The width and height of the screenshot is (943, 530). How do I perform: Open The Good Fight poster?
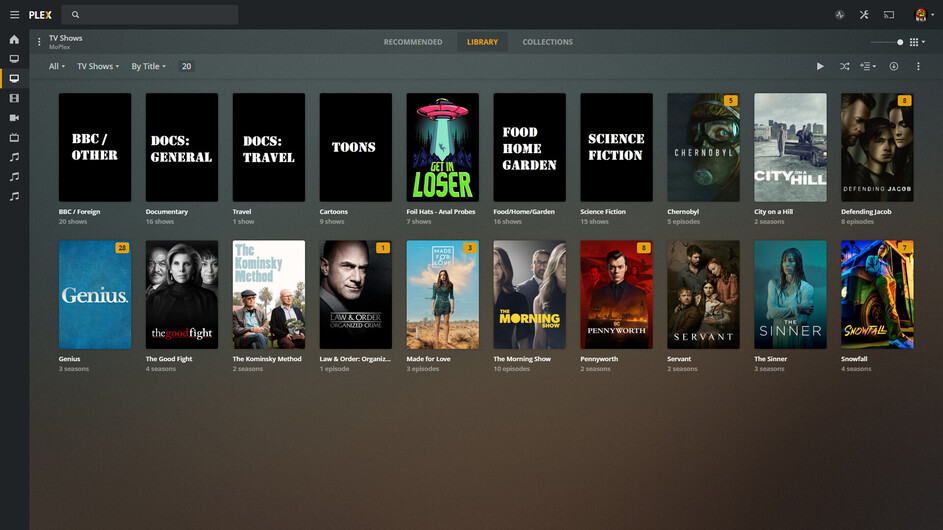[x=182, y=295]
